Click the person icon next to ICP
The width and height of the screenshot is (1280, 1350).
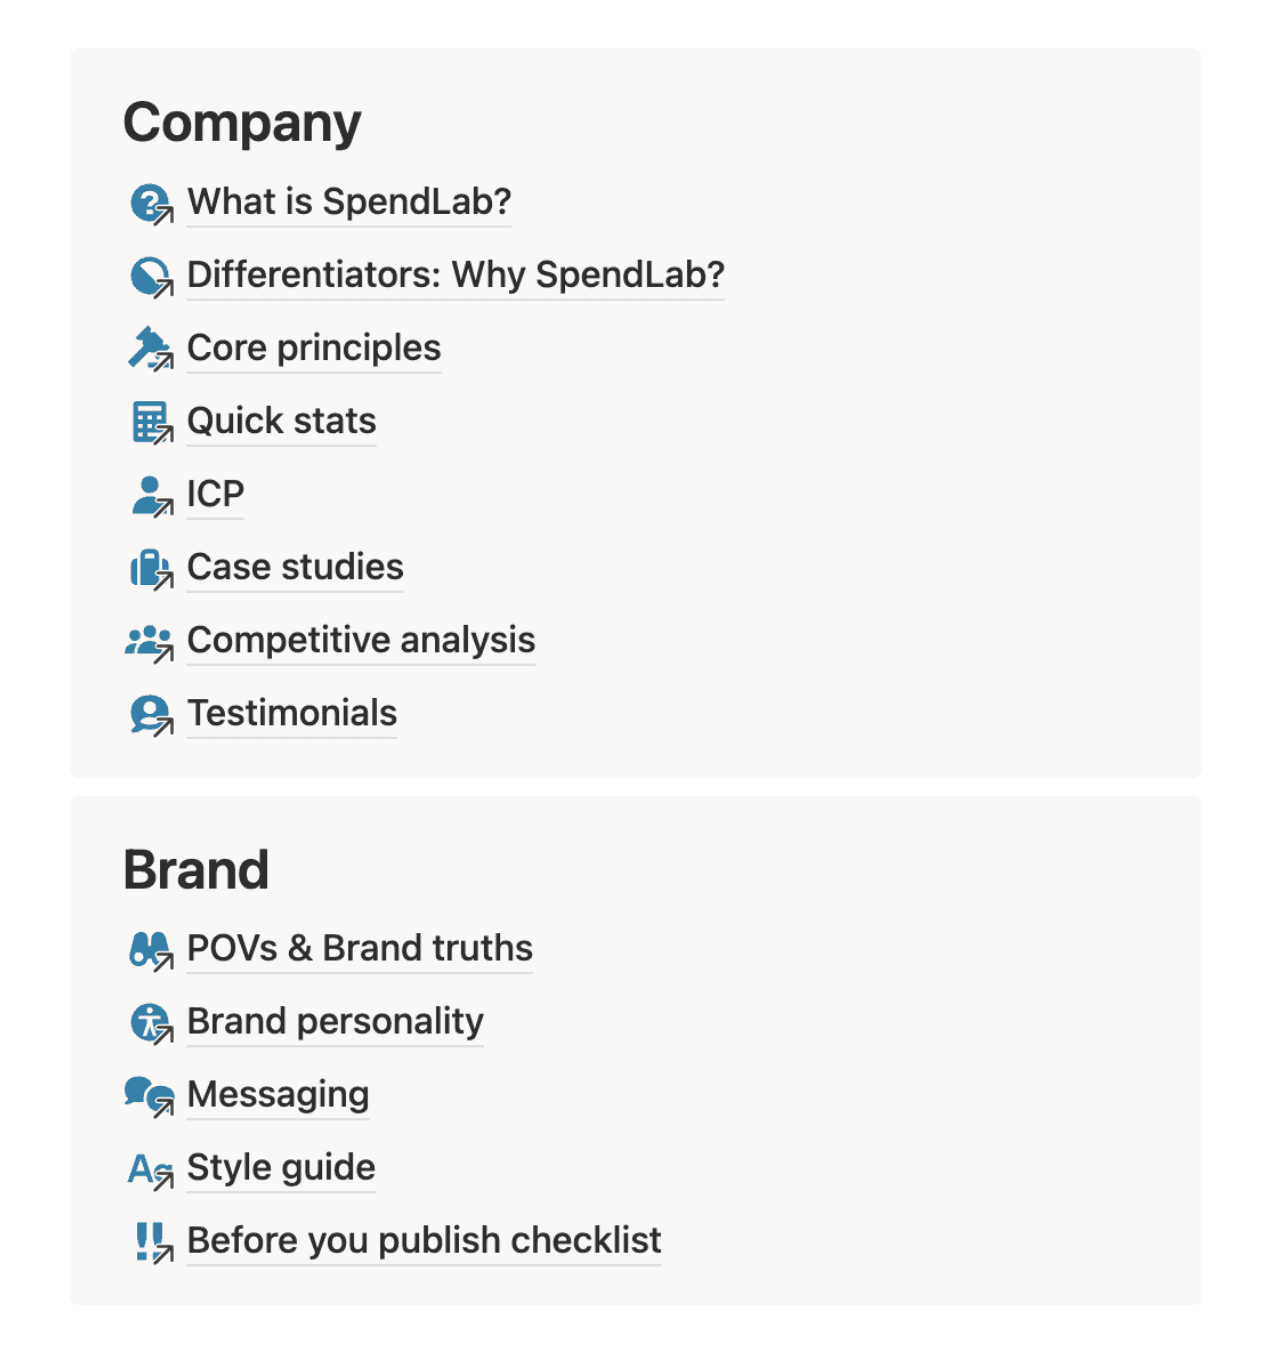[x=150, y=495]
